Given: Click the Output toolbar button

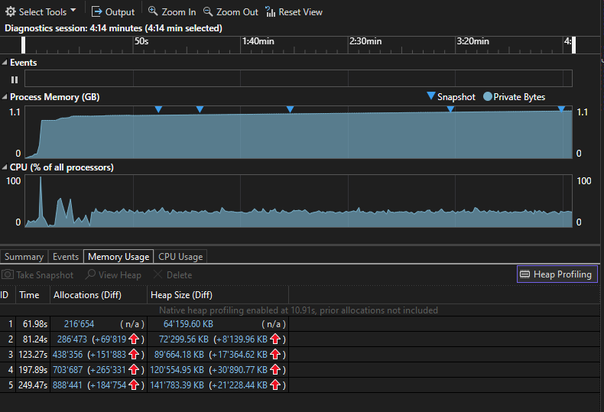Looking at the screenshot, I should (x=113, y=12).
